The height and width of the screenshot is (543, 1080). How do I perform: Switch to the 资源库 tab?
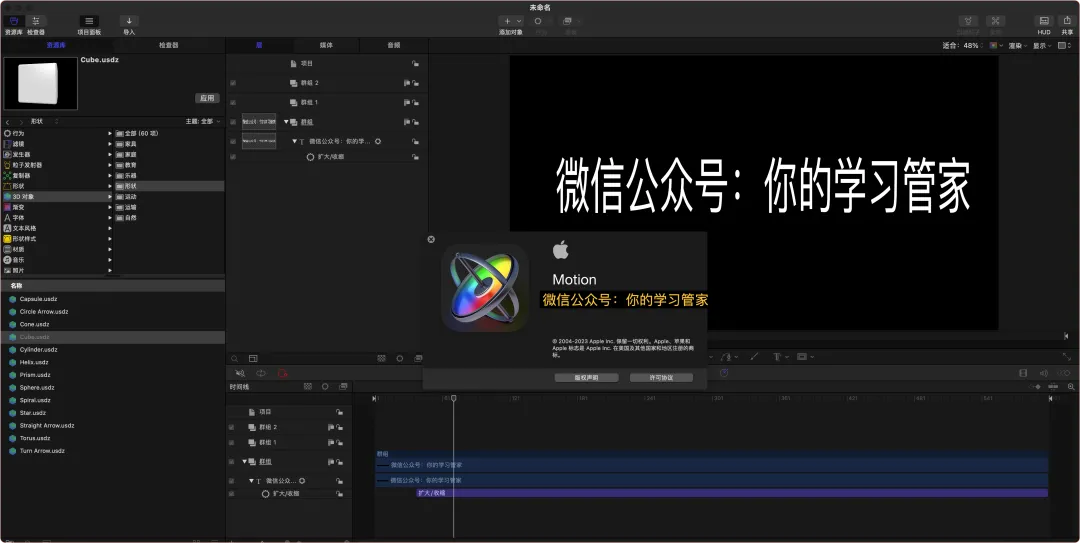click(x=56, y=45)
